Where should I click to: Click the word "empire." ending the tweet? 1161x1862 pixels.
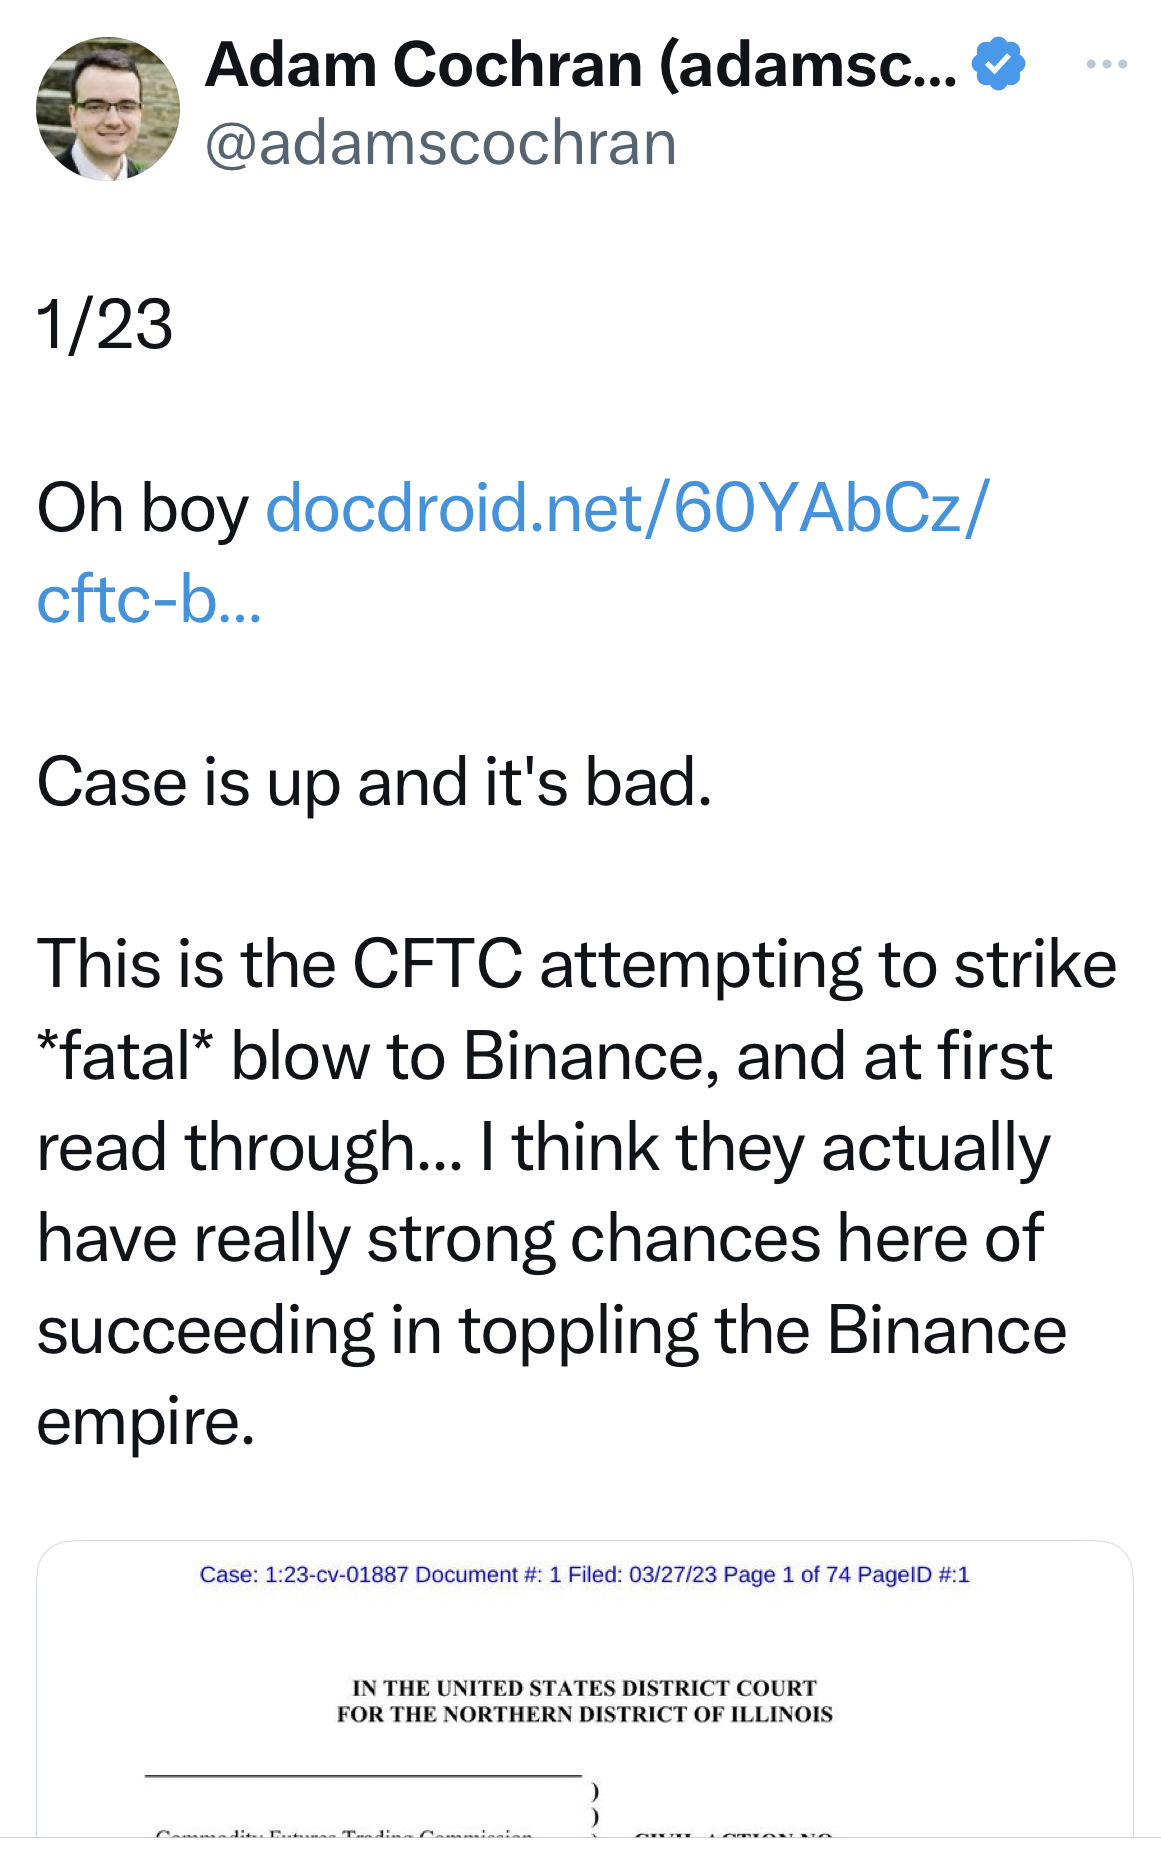tap(146, 1422)
